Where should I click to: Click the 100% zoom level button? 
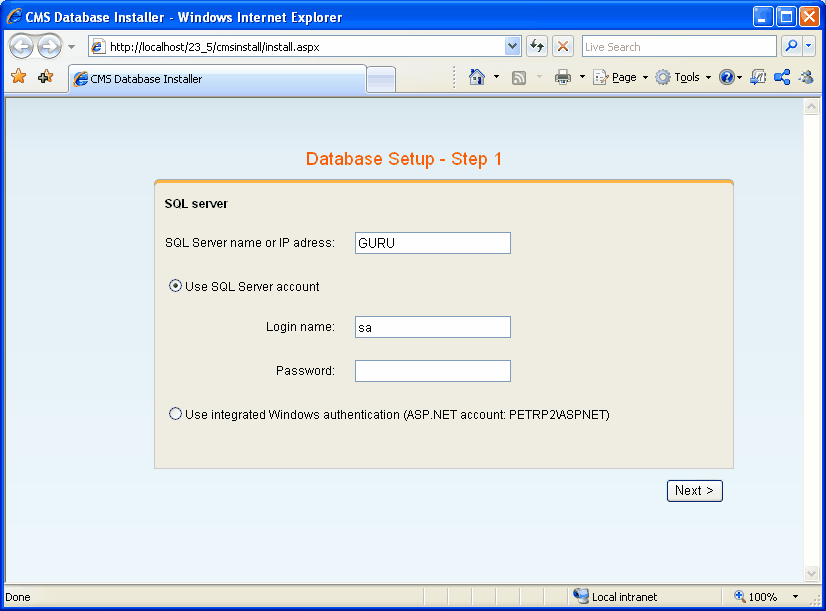(756, 596)
